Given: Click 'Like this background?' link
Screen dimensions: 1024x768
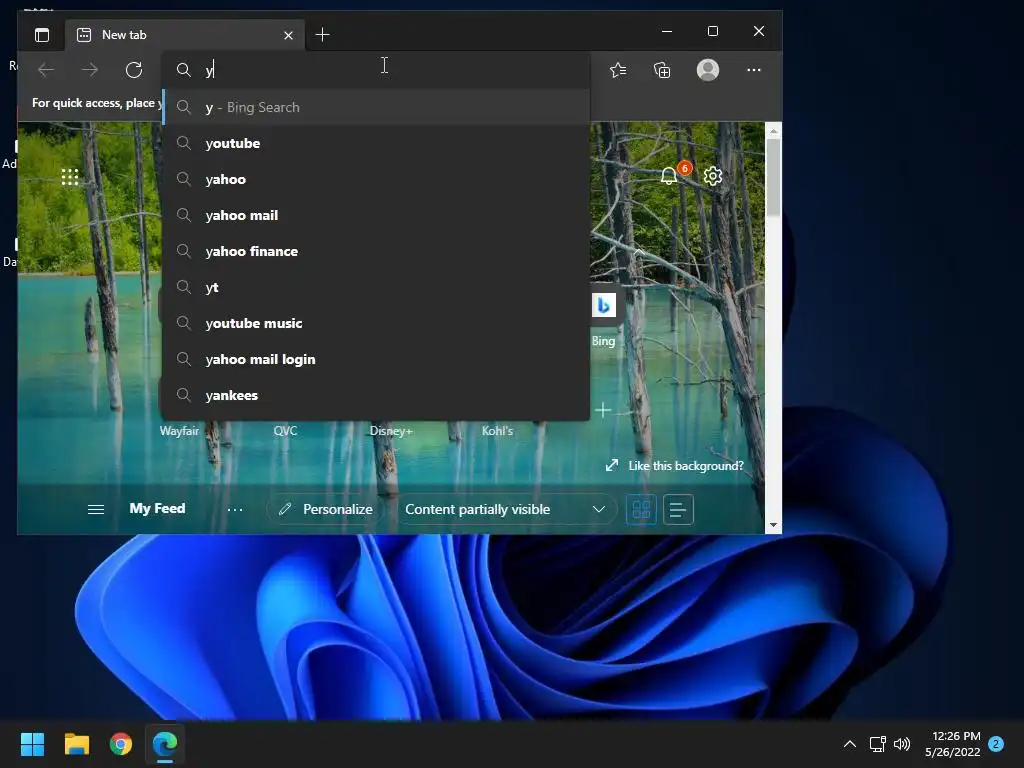Looking at the screenshot, I should (675, 466).
